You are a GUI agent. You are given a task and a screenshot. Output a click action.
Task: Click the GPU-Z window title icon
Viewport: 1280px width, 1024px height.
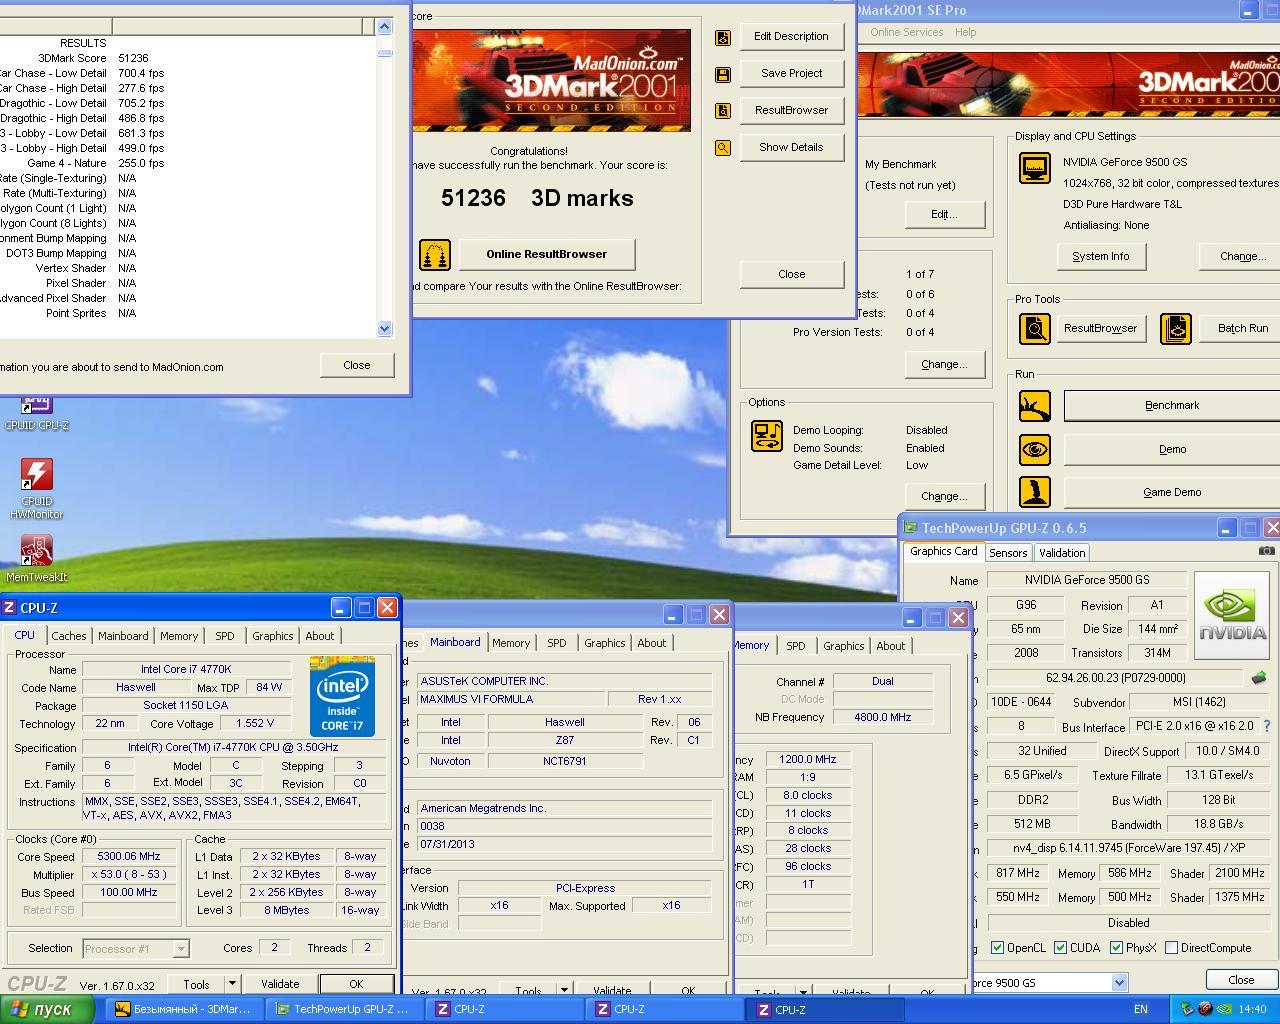click(910, 528)
